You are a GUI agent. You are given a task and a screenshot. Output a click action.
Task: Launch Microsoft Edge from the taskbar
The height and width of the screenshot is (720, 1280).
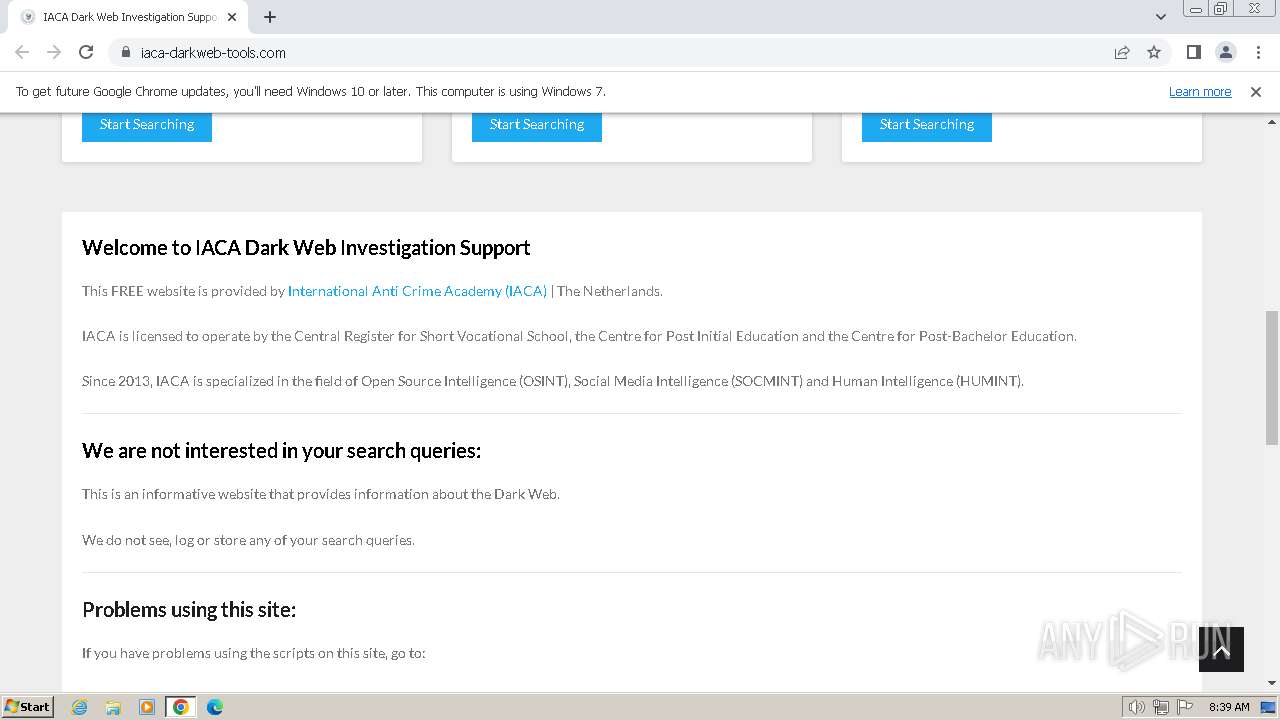pyautogui.click(x=215, y=707)
